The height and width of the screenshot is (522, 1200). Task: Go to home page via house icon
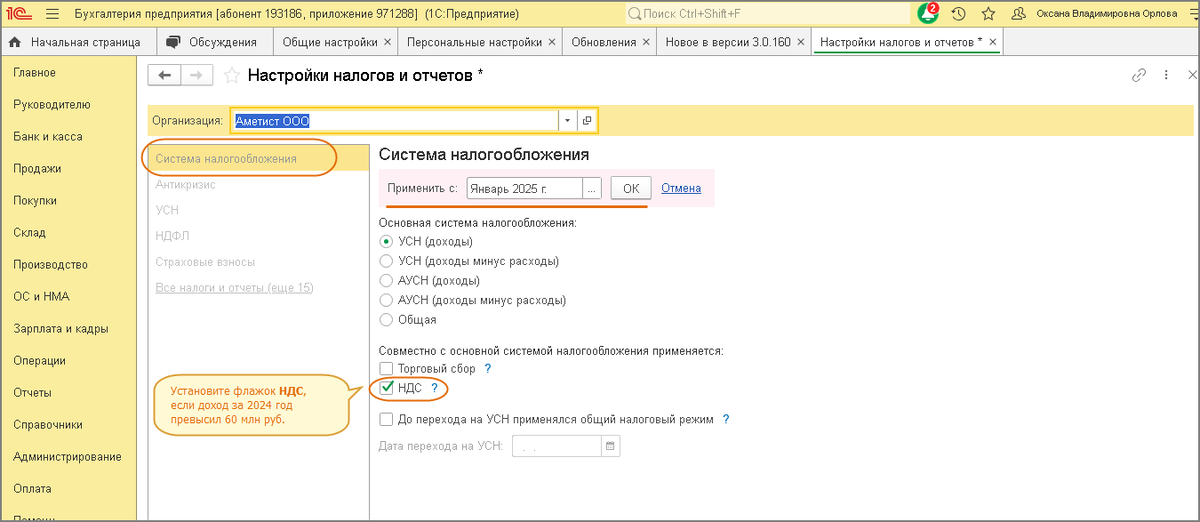[16, 42]
